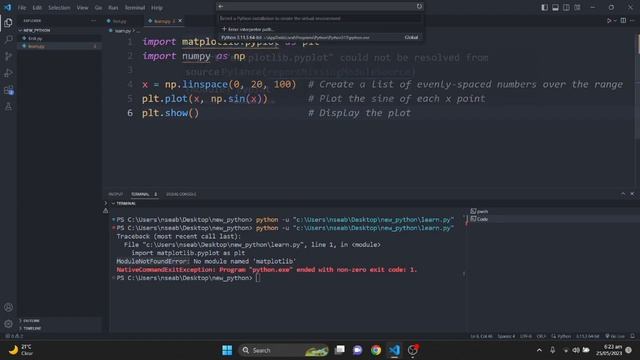Open the Explorer view in activity bar
Viewport: 640px width, 360px height.
pos(8,23)
